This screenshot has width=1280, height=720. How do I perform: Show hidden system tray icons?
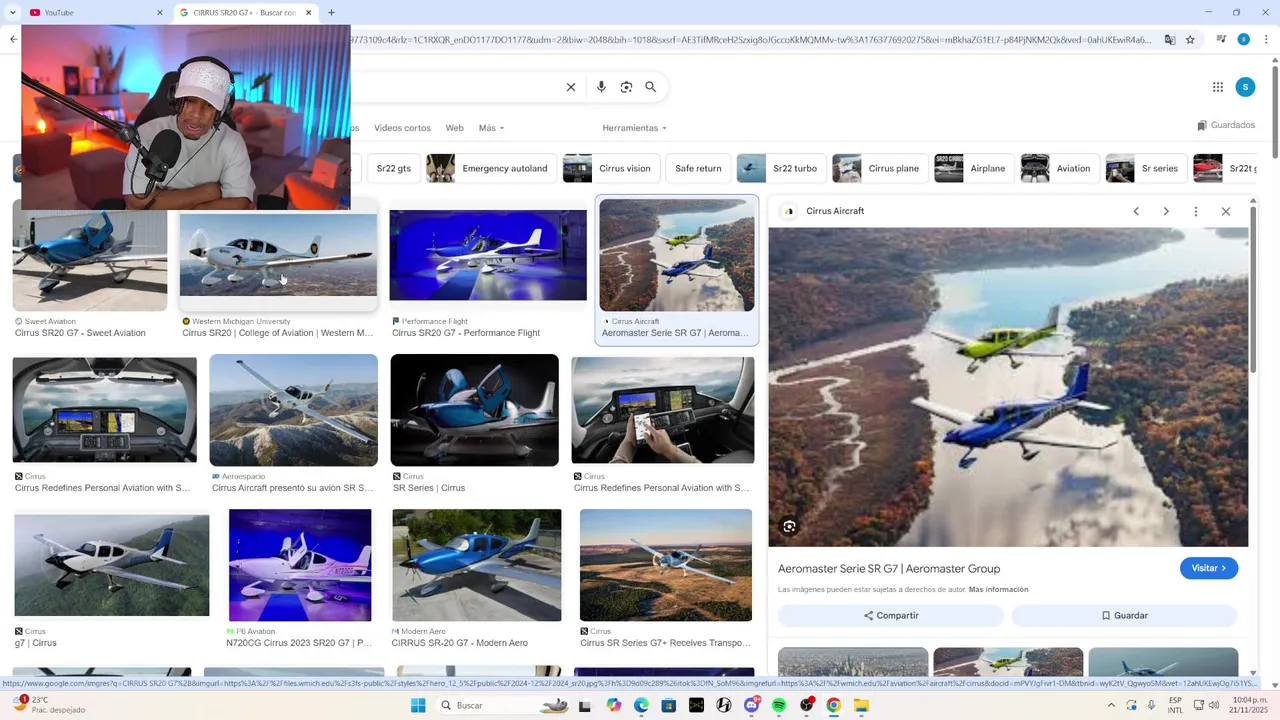(1111, 705)
